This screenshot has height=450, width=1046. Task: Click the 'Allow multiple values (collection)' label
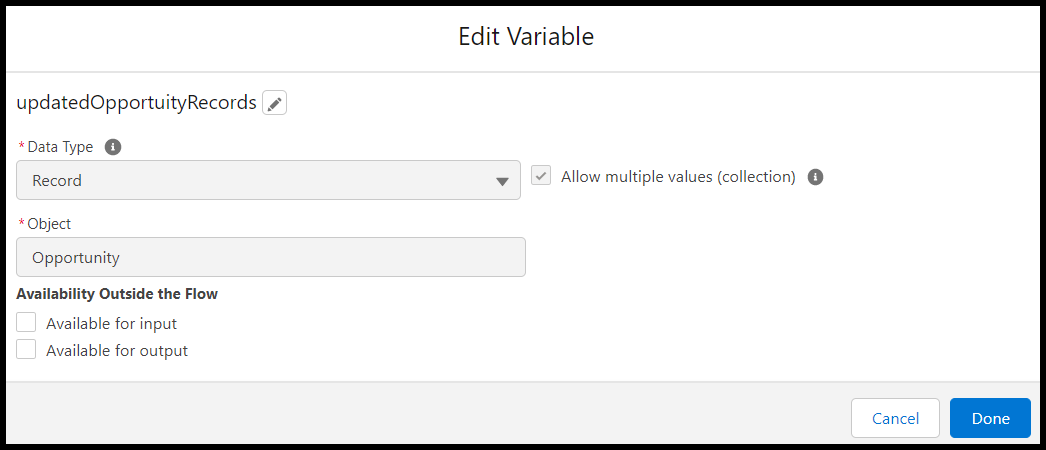pyautogui.click(x=678, y=177)
